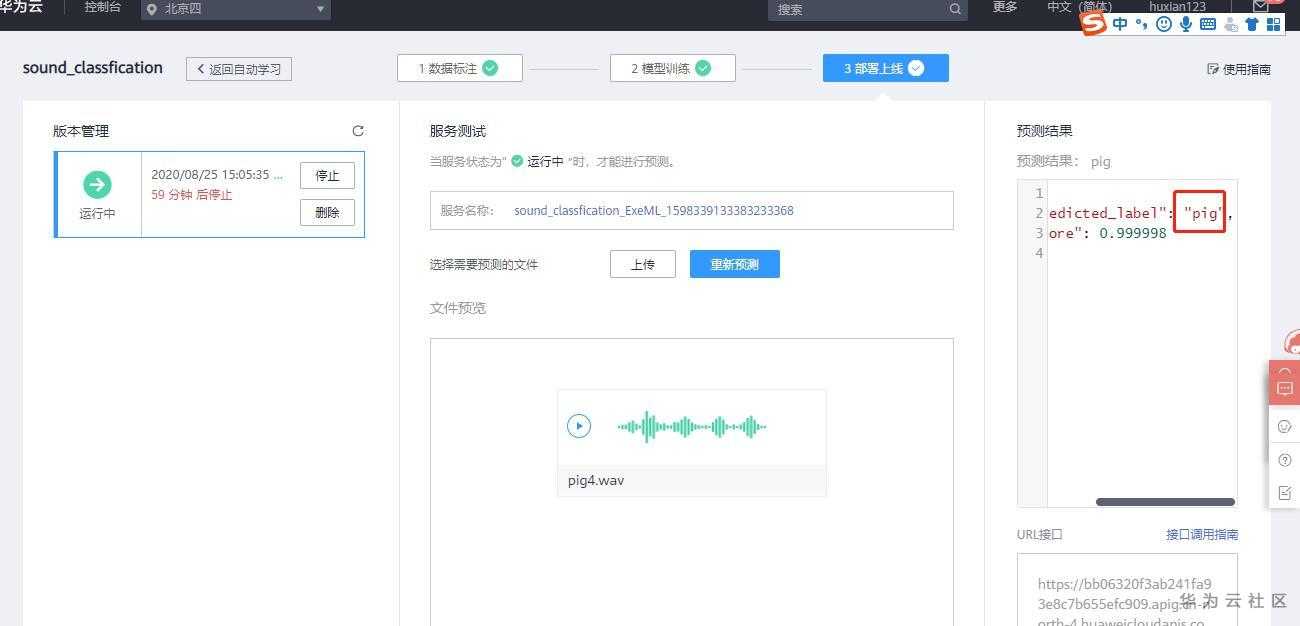Image resolution: width=1300 pixels, height=626 pixels.
Task: Click the service name sound_classfication_ExeML link
Action: [x=654, y=211]
